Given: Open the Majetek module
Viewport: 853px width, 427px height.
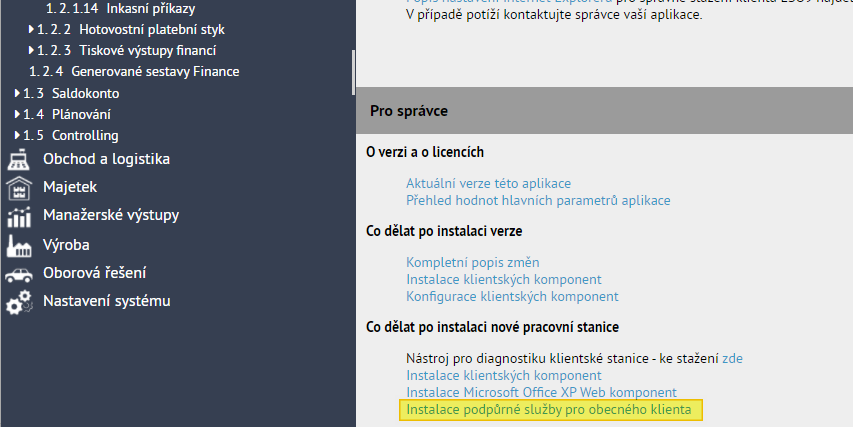Looking at the screenshot, I should tap(70, 187).
